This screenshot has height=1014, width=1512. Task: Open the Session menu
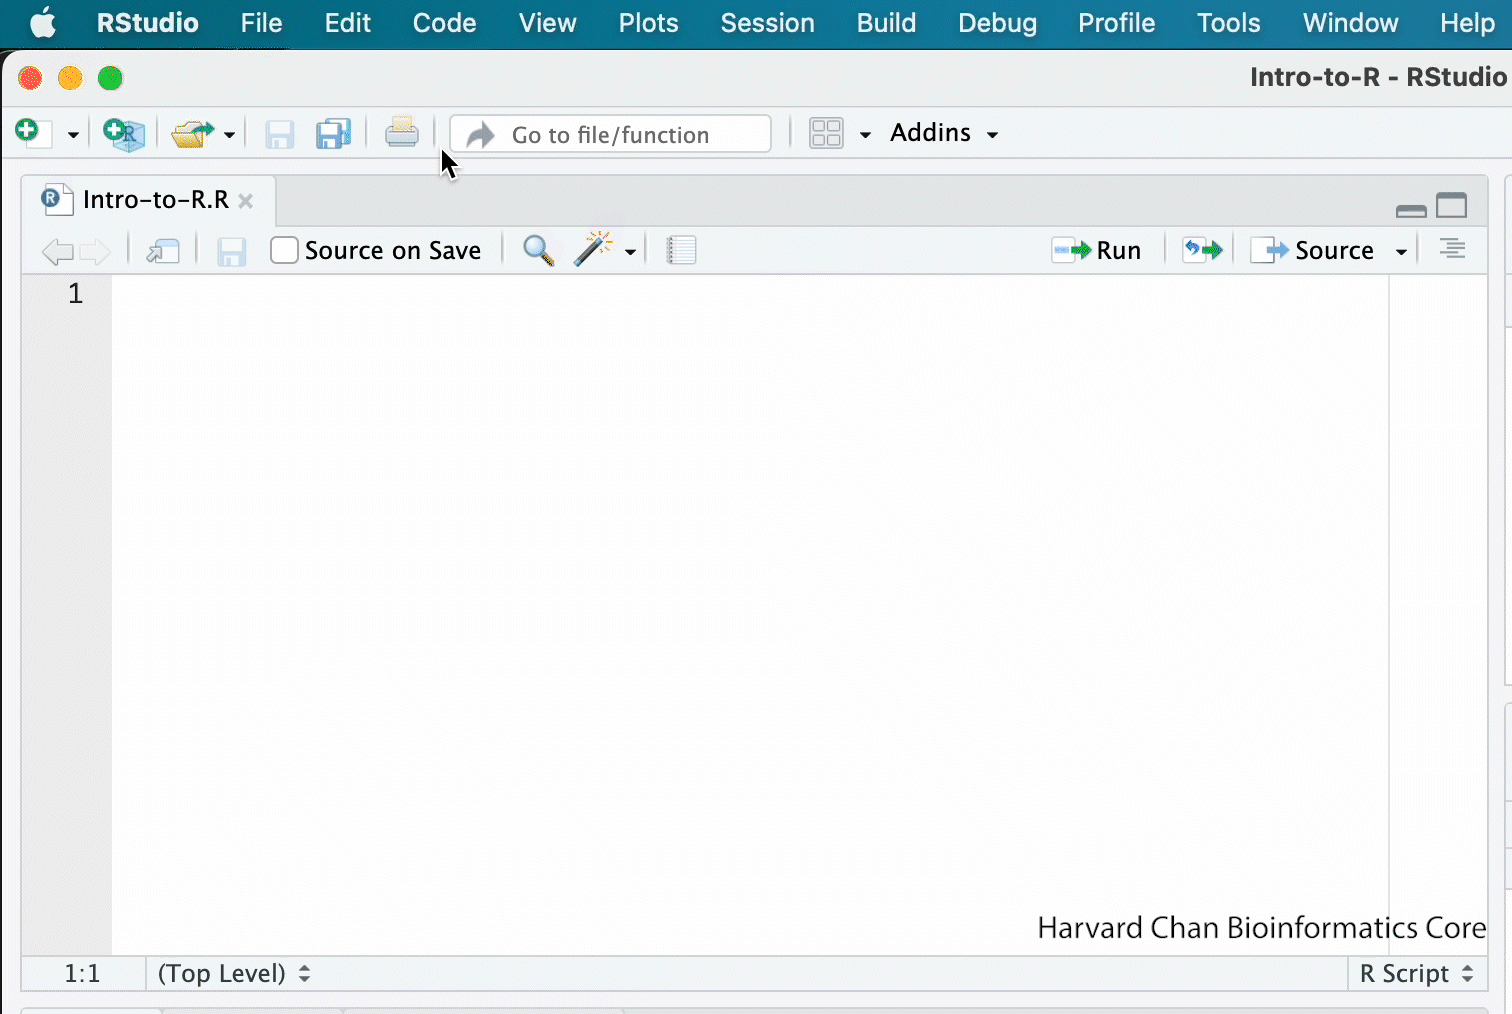[767, 23]
